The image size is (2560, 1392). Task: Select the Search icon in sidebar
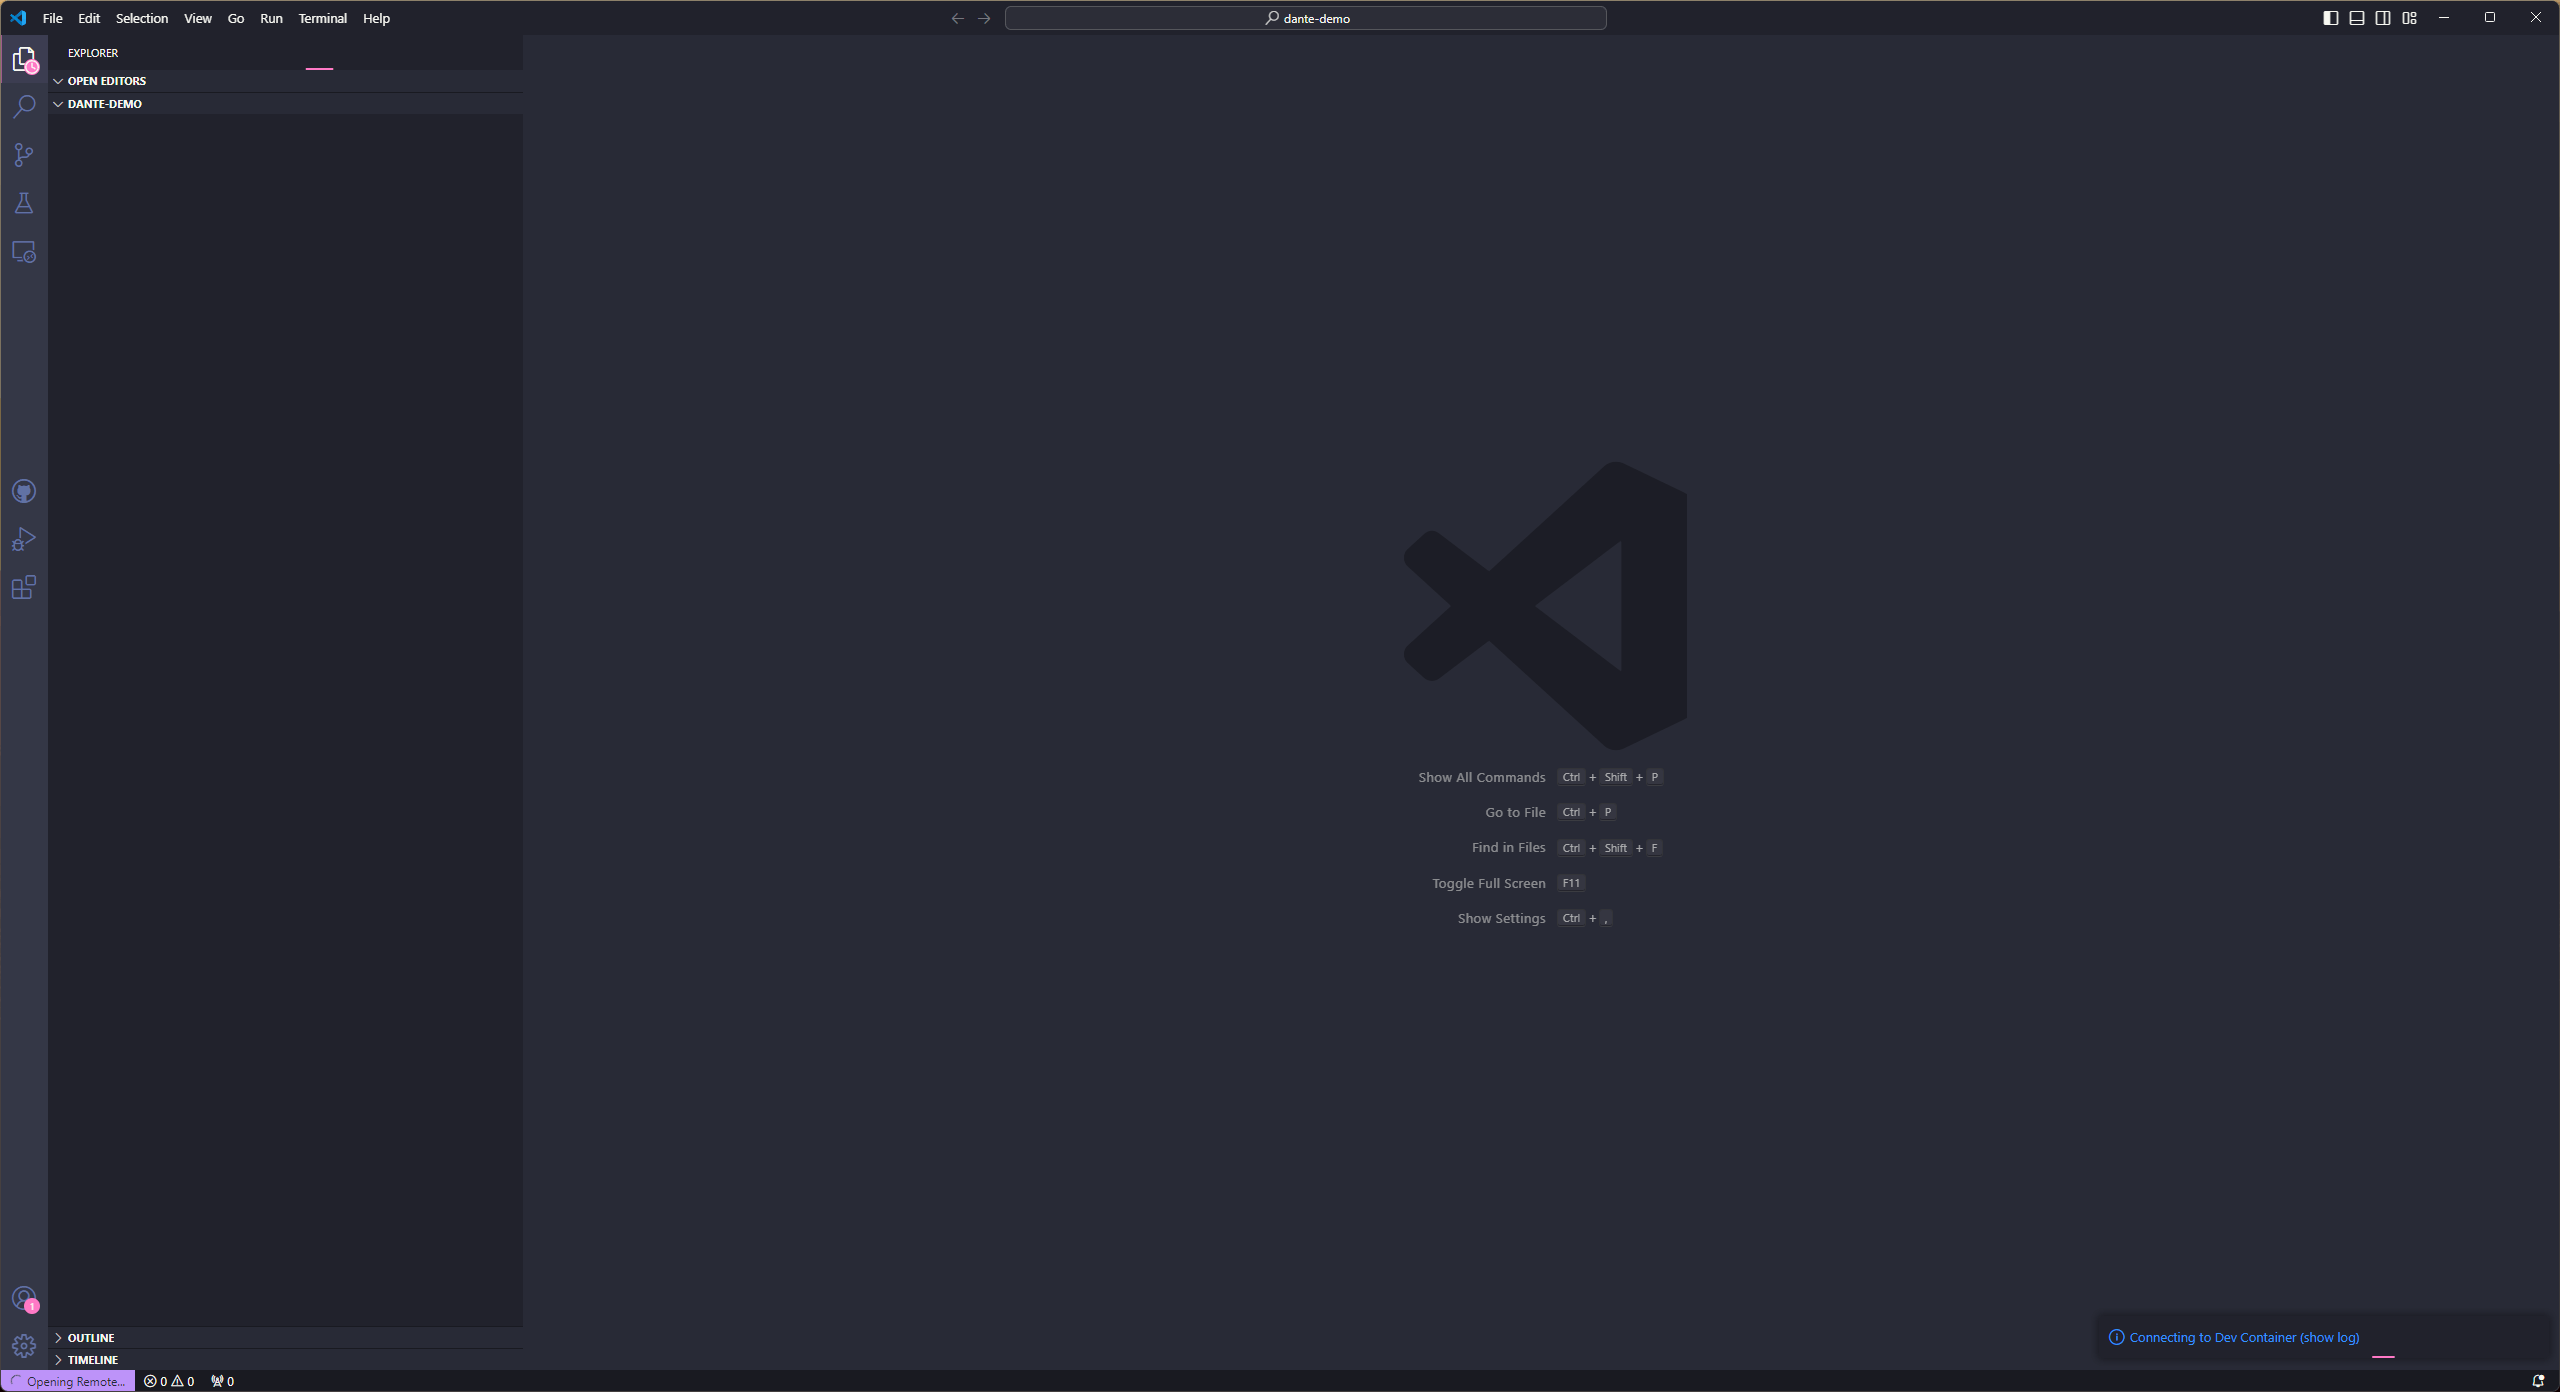(24, 106)
